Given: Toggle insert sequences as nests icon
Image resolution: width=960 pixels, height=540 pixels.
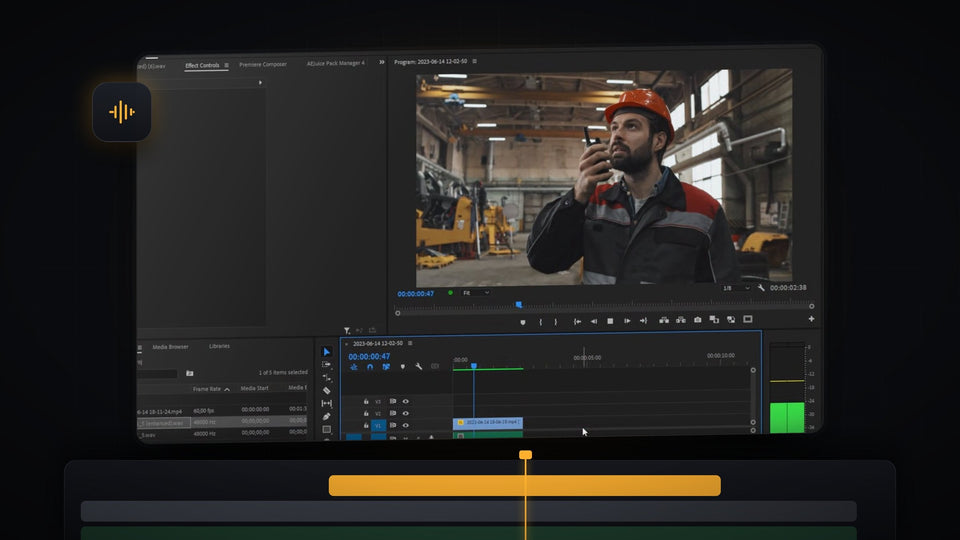Looking at the screenshot, I should [x=354, y=367].
